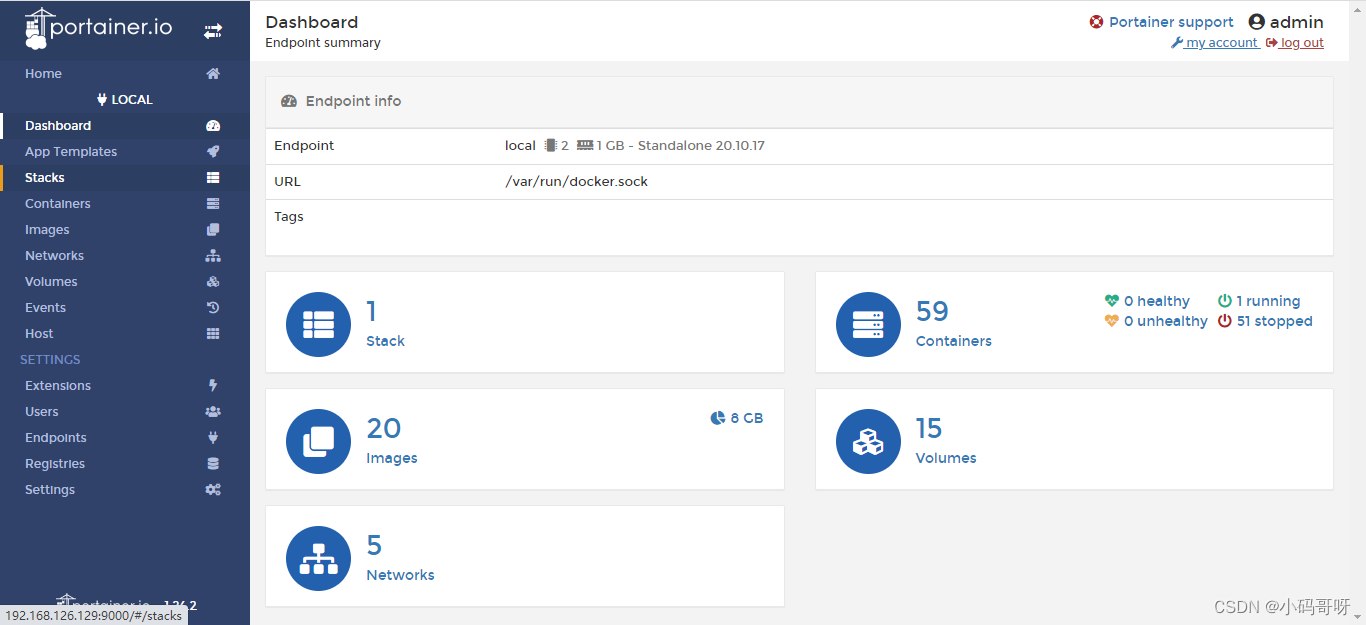The image size is (1366, 625).
Task: Click the rocket icon beside App Templates
Action: [x=212, y=152]
